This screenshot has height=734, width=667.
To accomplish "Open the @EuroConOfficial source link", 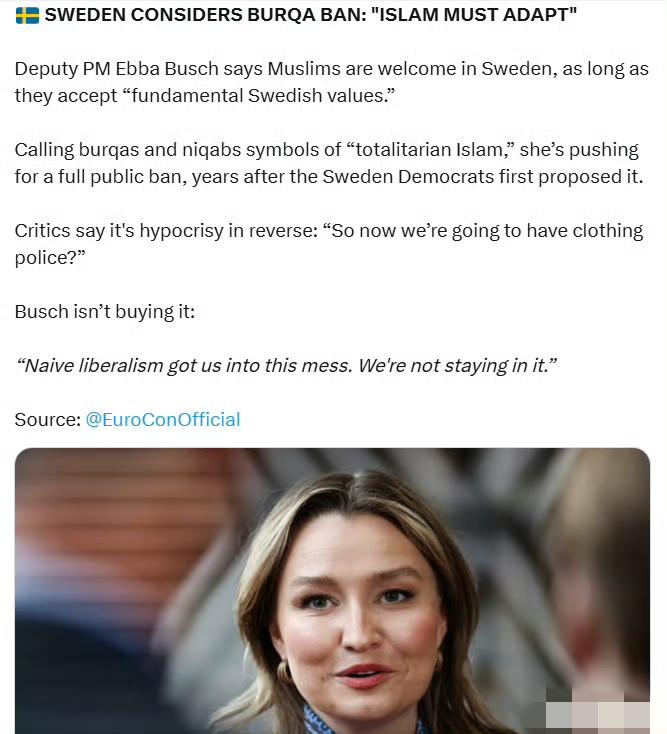I will pos(163,419).
